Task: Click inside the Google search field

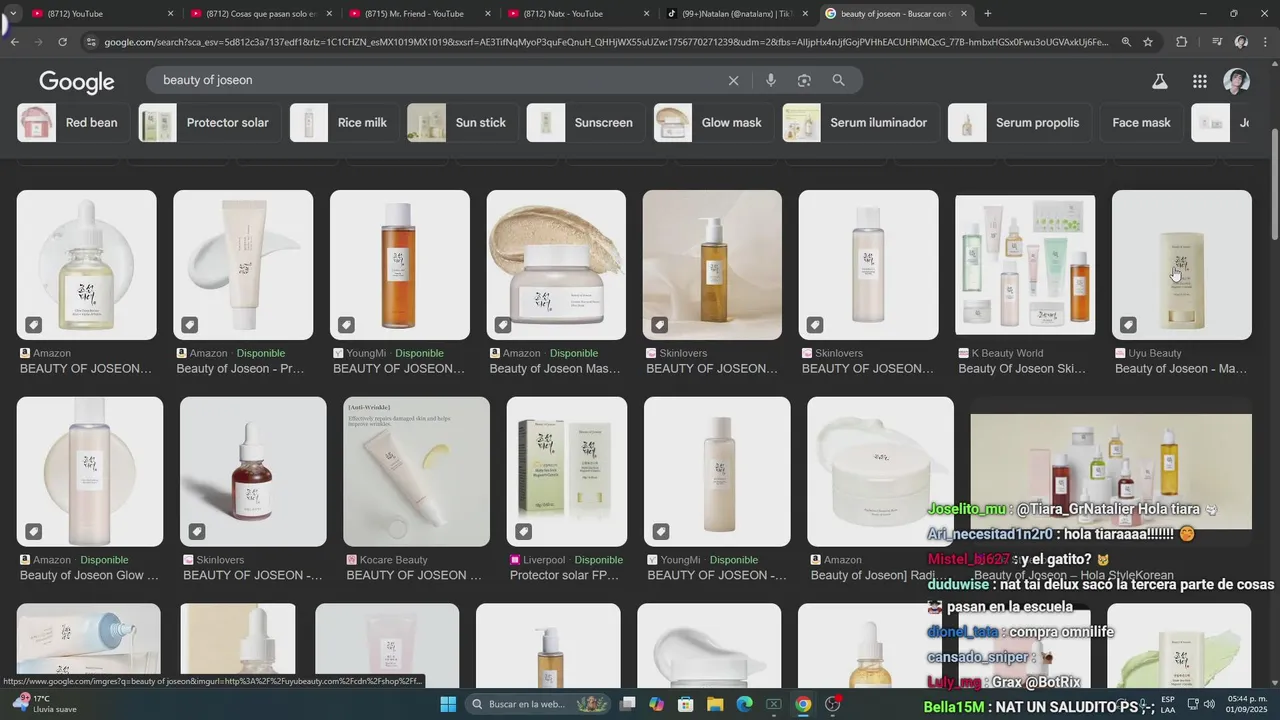Action: [440, 80]
